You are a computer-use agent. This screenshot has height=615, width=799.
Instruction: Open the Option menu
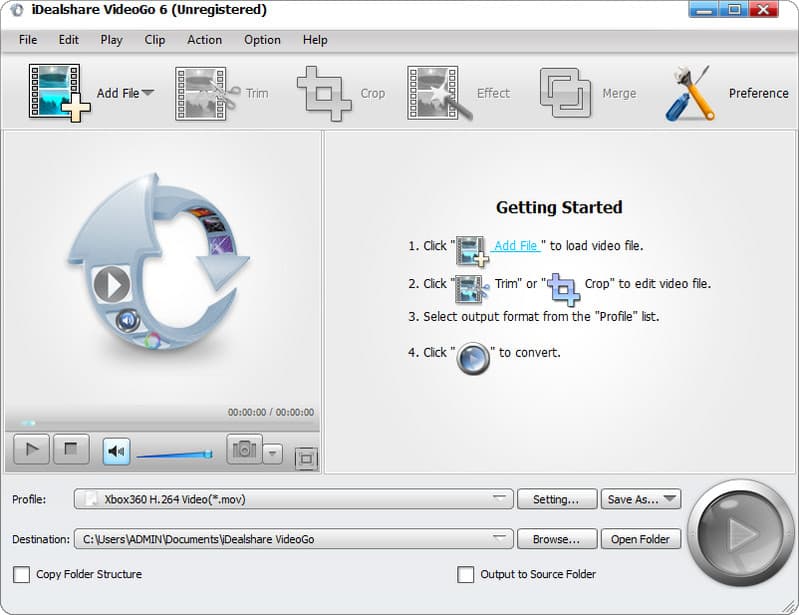coord(262,40)
